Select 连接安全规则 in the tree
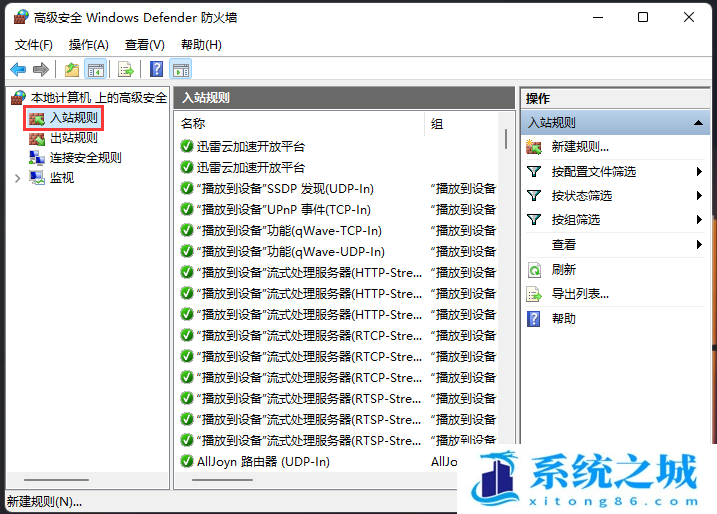 [86, 158]
